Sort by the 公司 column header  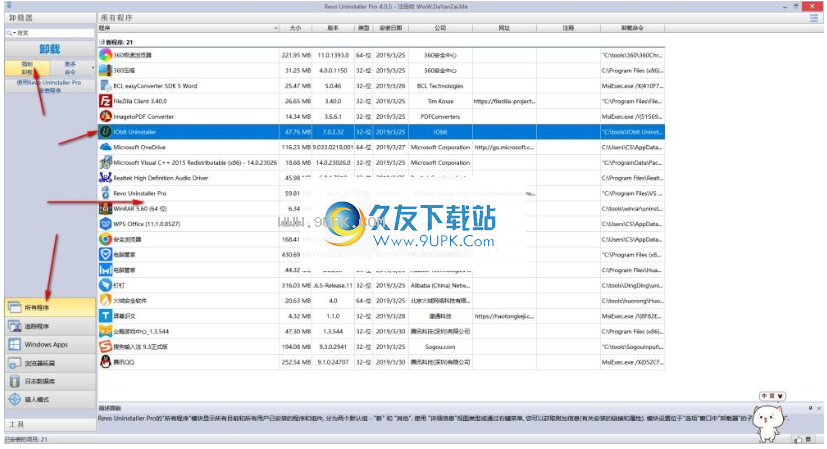coord(440,28)
